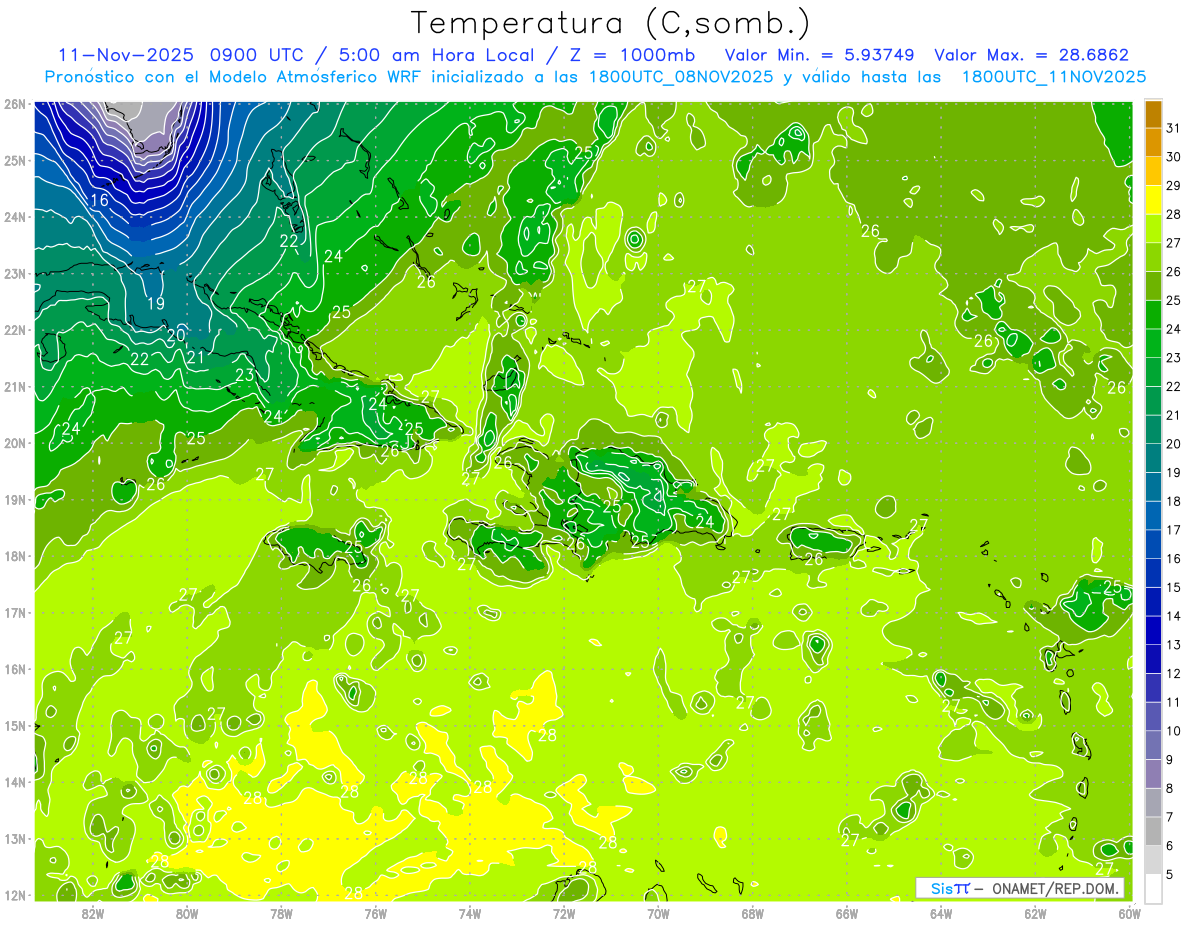Click the legend value 11
This screenshot has height=927, width=1200.
click(x=1174, y=702)
